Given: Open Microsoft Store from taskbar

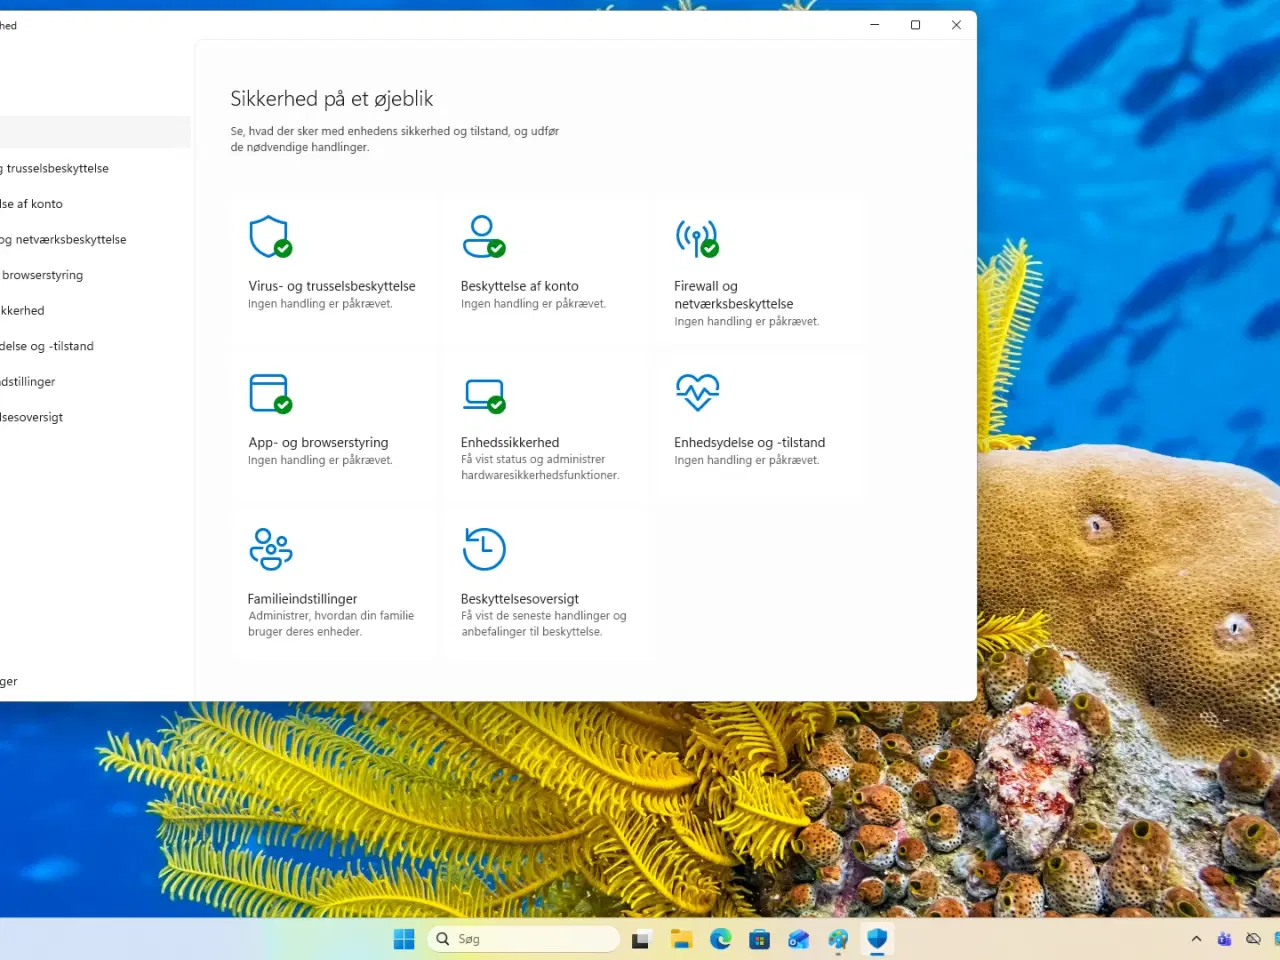Looking at the screenshot, I should pyautogui.click(x=760, y=939).
